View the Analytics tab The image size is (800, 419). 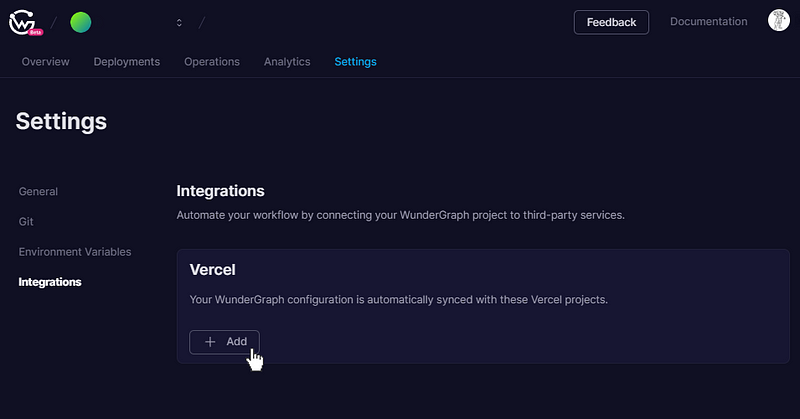(287, 62)
